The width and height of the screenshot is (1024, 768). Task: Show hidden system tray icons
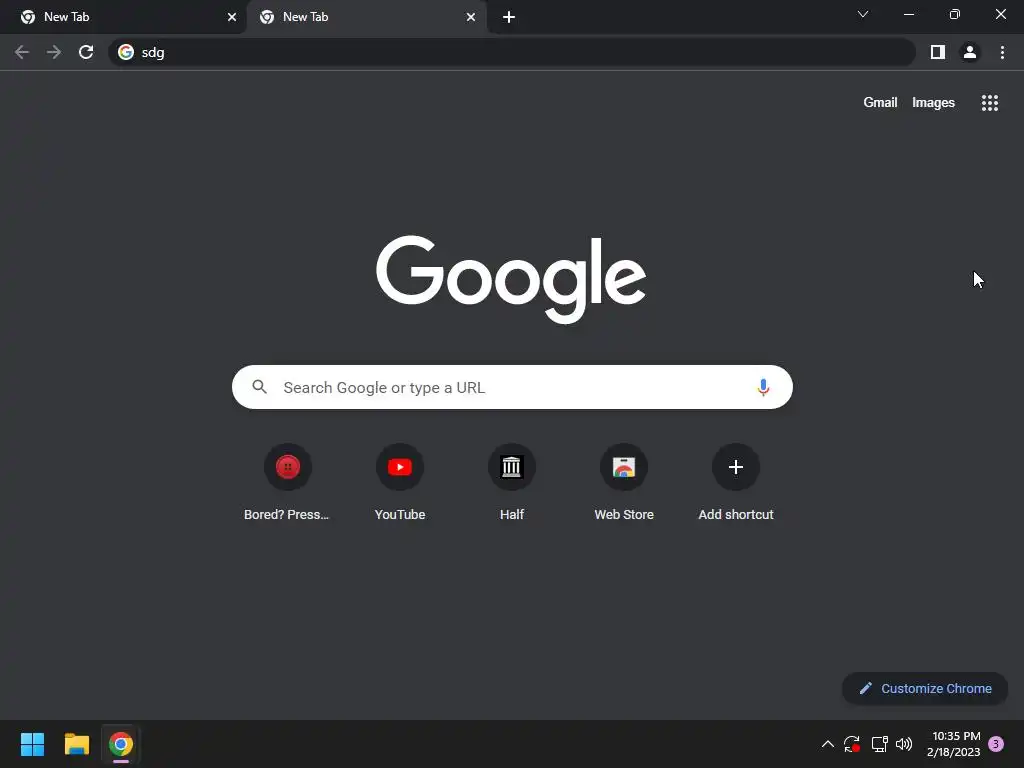click(827, 744)
